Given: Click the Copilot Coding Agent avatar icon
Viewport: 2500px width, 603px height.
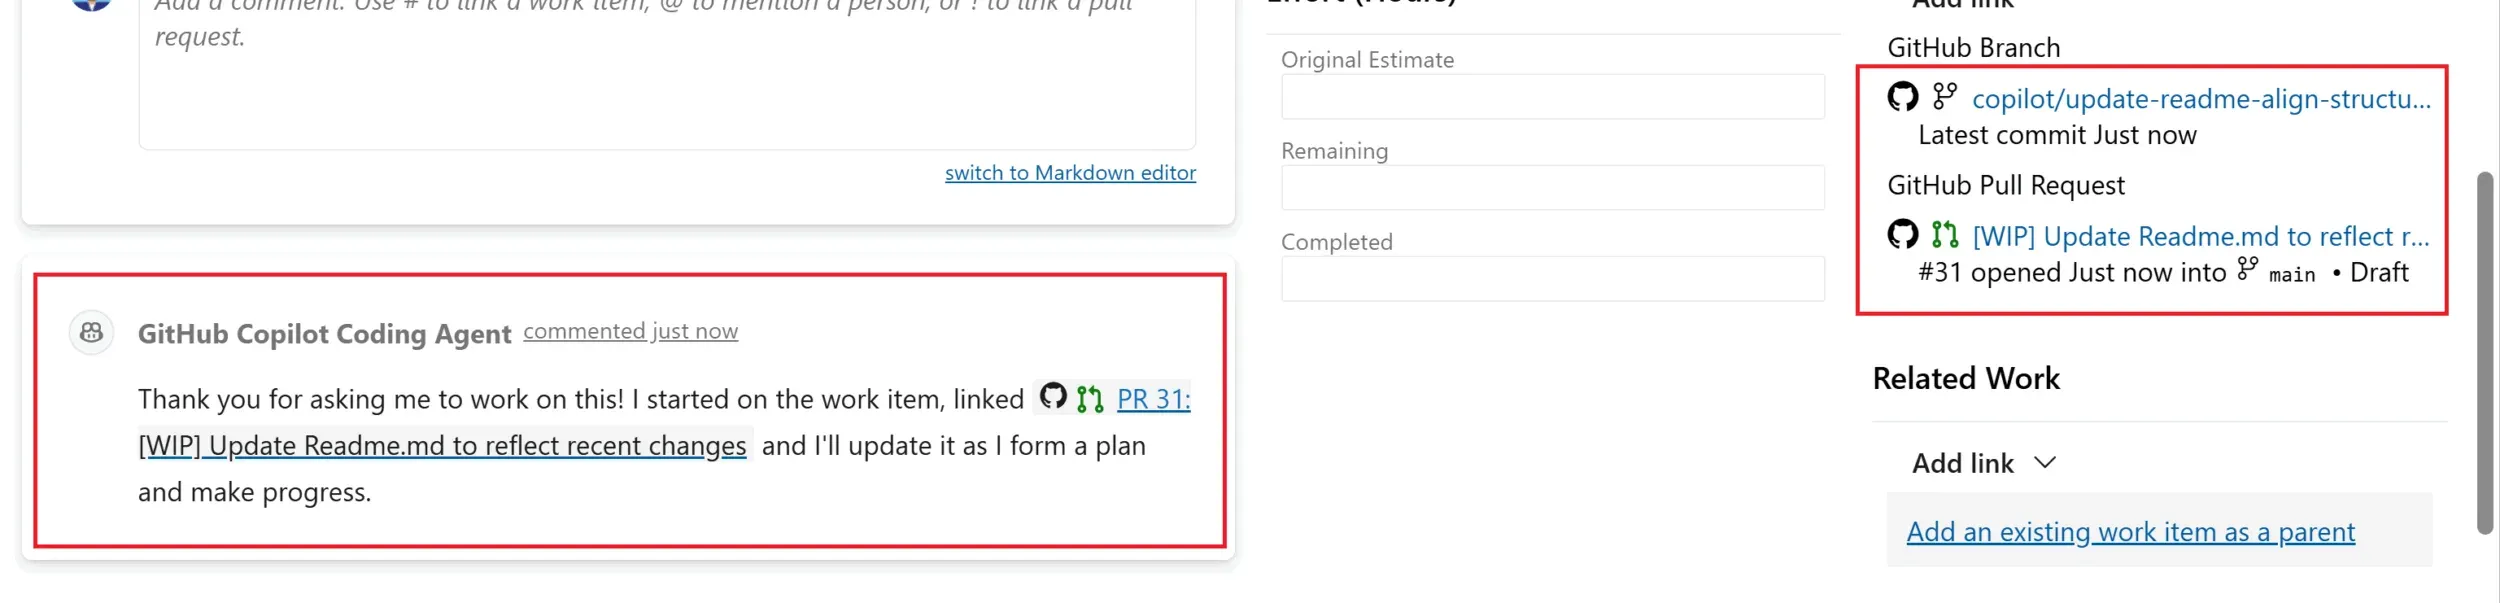Looking at the screenshot, I should tap(91, 333).
